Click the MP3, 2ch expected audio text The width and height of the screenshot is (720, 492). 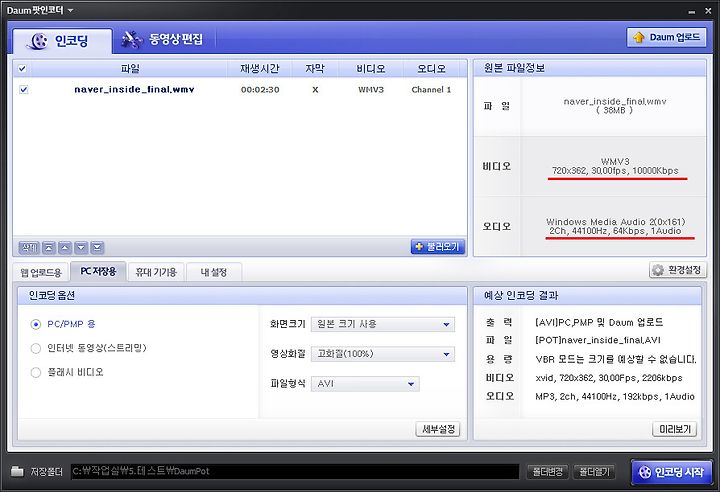point(614,396)
